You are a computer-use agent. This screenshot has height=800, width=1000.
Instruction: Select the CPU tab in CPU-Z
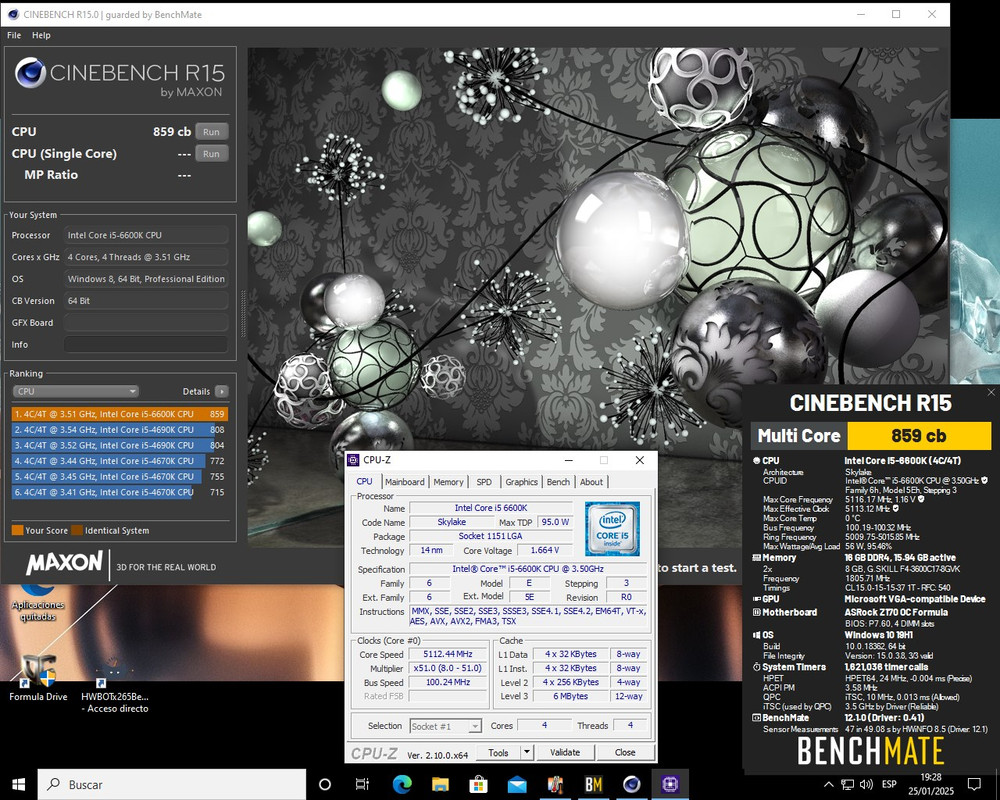(364, 481)
